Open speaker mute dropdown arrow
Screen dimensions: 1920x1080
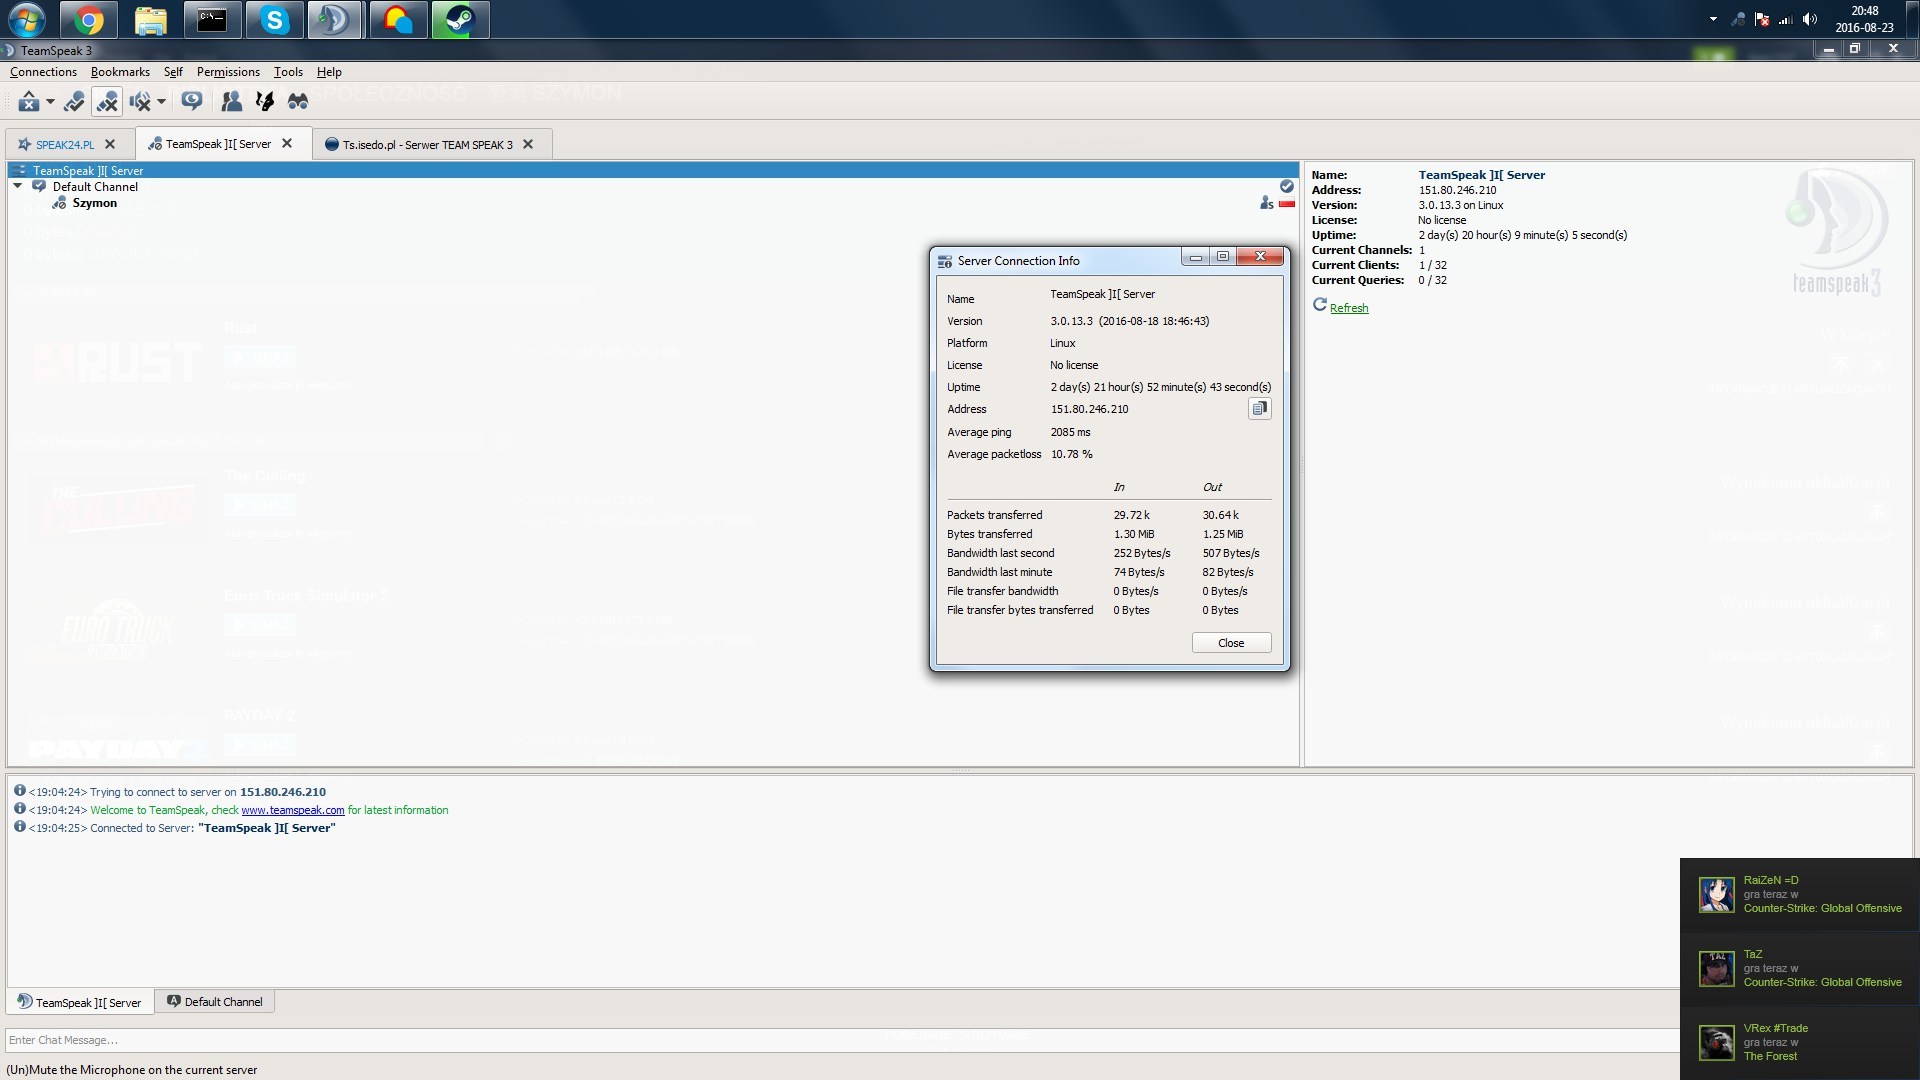pyautogui.click(x=161, y=101)
